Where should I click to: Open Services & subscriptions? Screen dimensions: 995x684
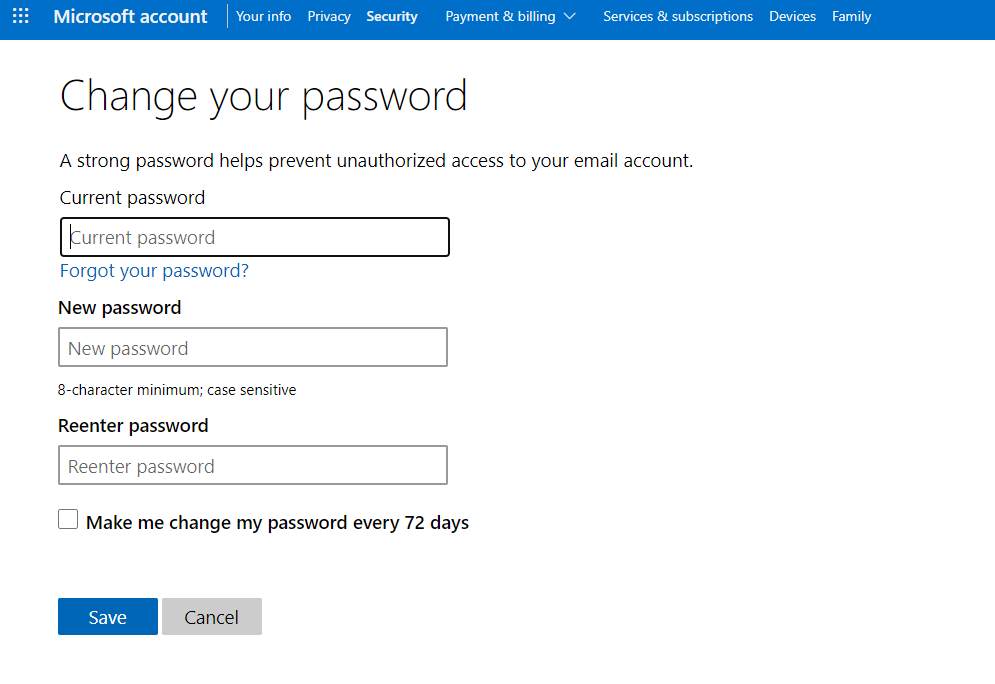coord(678,16)
